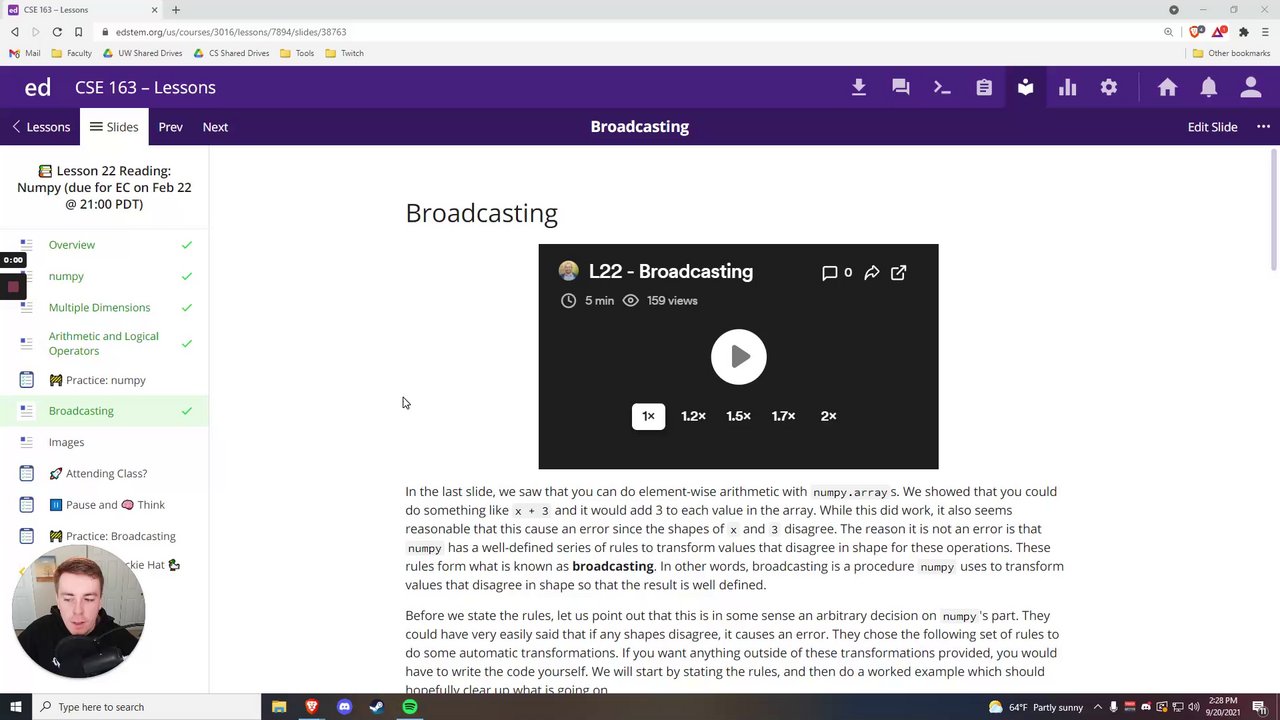Image resolution: width=1280 pixels, height=720 pixels.
Task: Click the bookmark icon beside address bar
Action: (78, 32)
